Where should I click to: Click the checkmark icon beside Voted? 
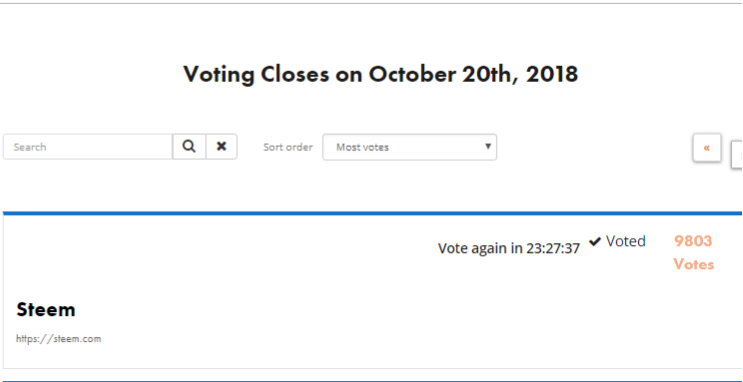[x=595, y=242]
